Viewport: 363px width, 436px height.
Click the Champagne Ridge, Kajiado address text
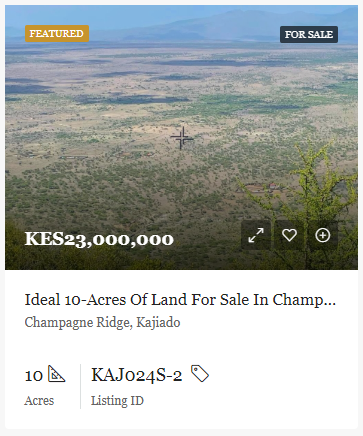coord(102,322)
